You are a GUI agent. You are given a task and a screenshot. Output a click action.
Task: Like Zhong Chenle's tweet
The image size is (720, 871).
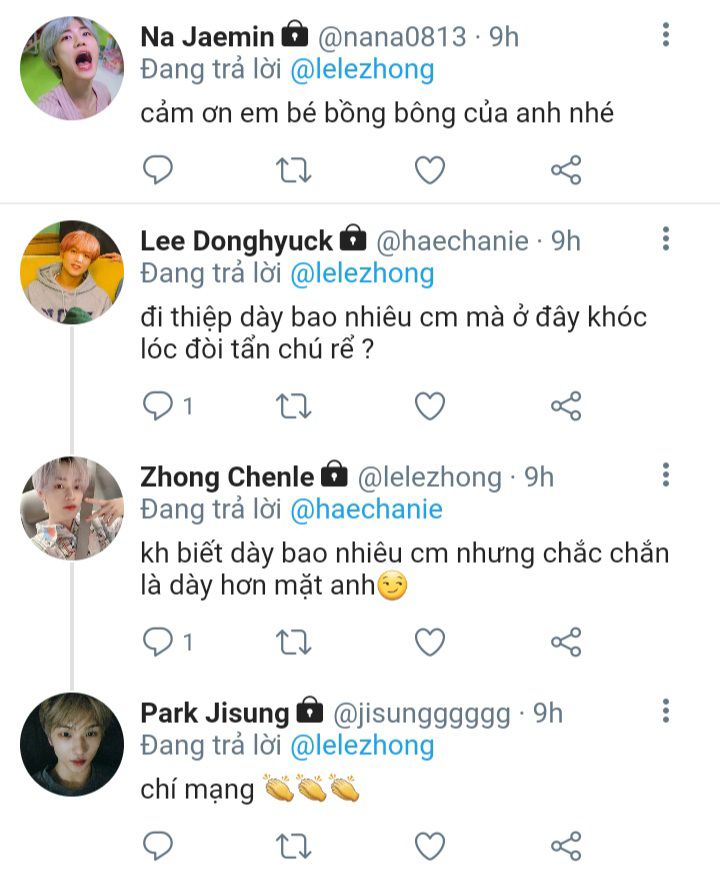pos(430,642)
